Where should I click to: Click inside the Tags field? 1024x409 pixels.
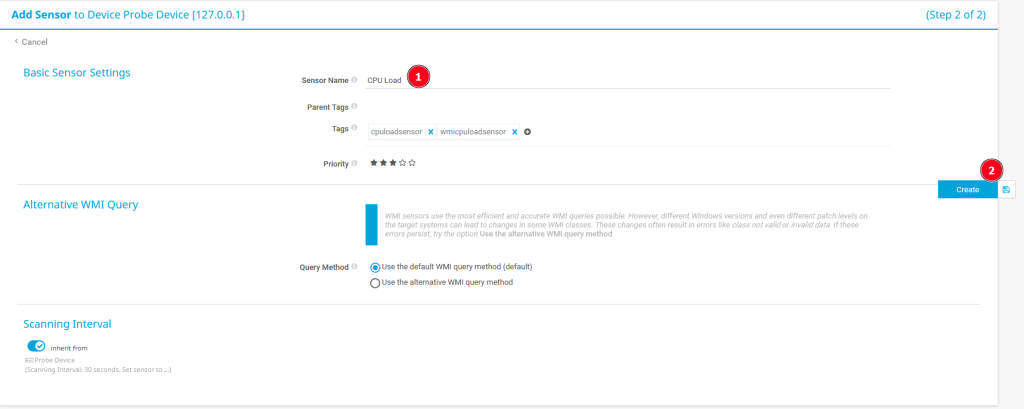tap(700, 132)
